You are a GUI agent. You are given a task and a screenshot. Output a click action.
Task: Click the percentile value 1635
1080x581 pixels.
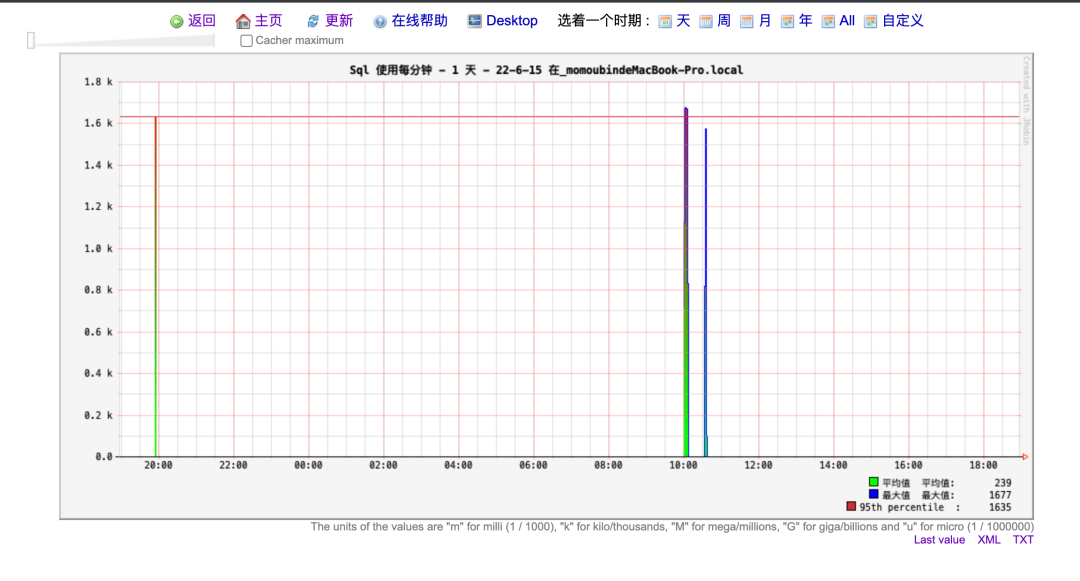(1000, 507)
